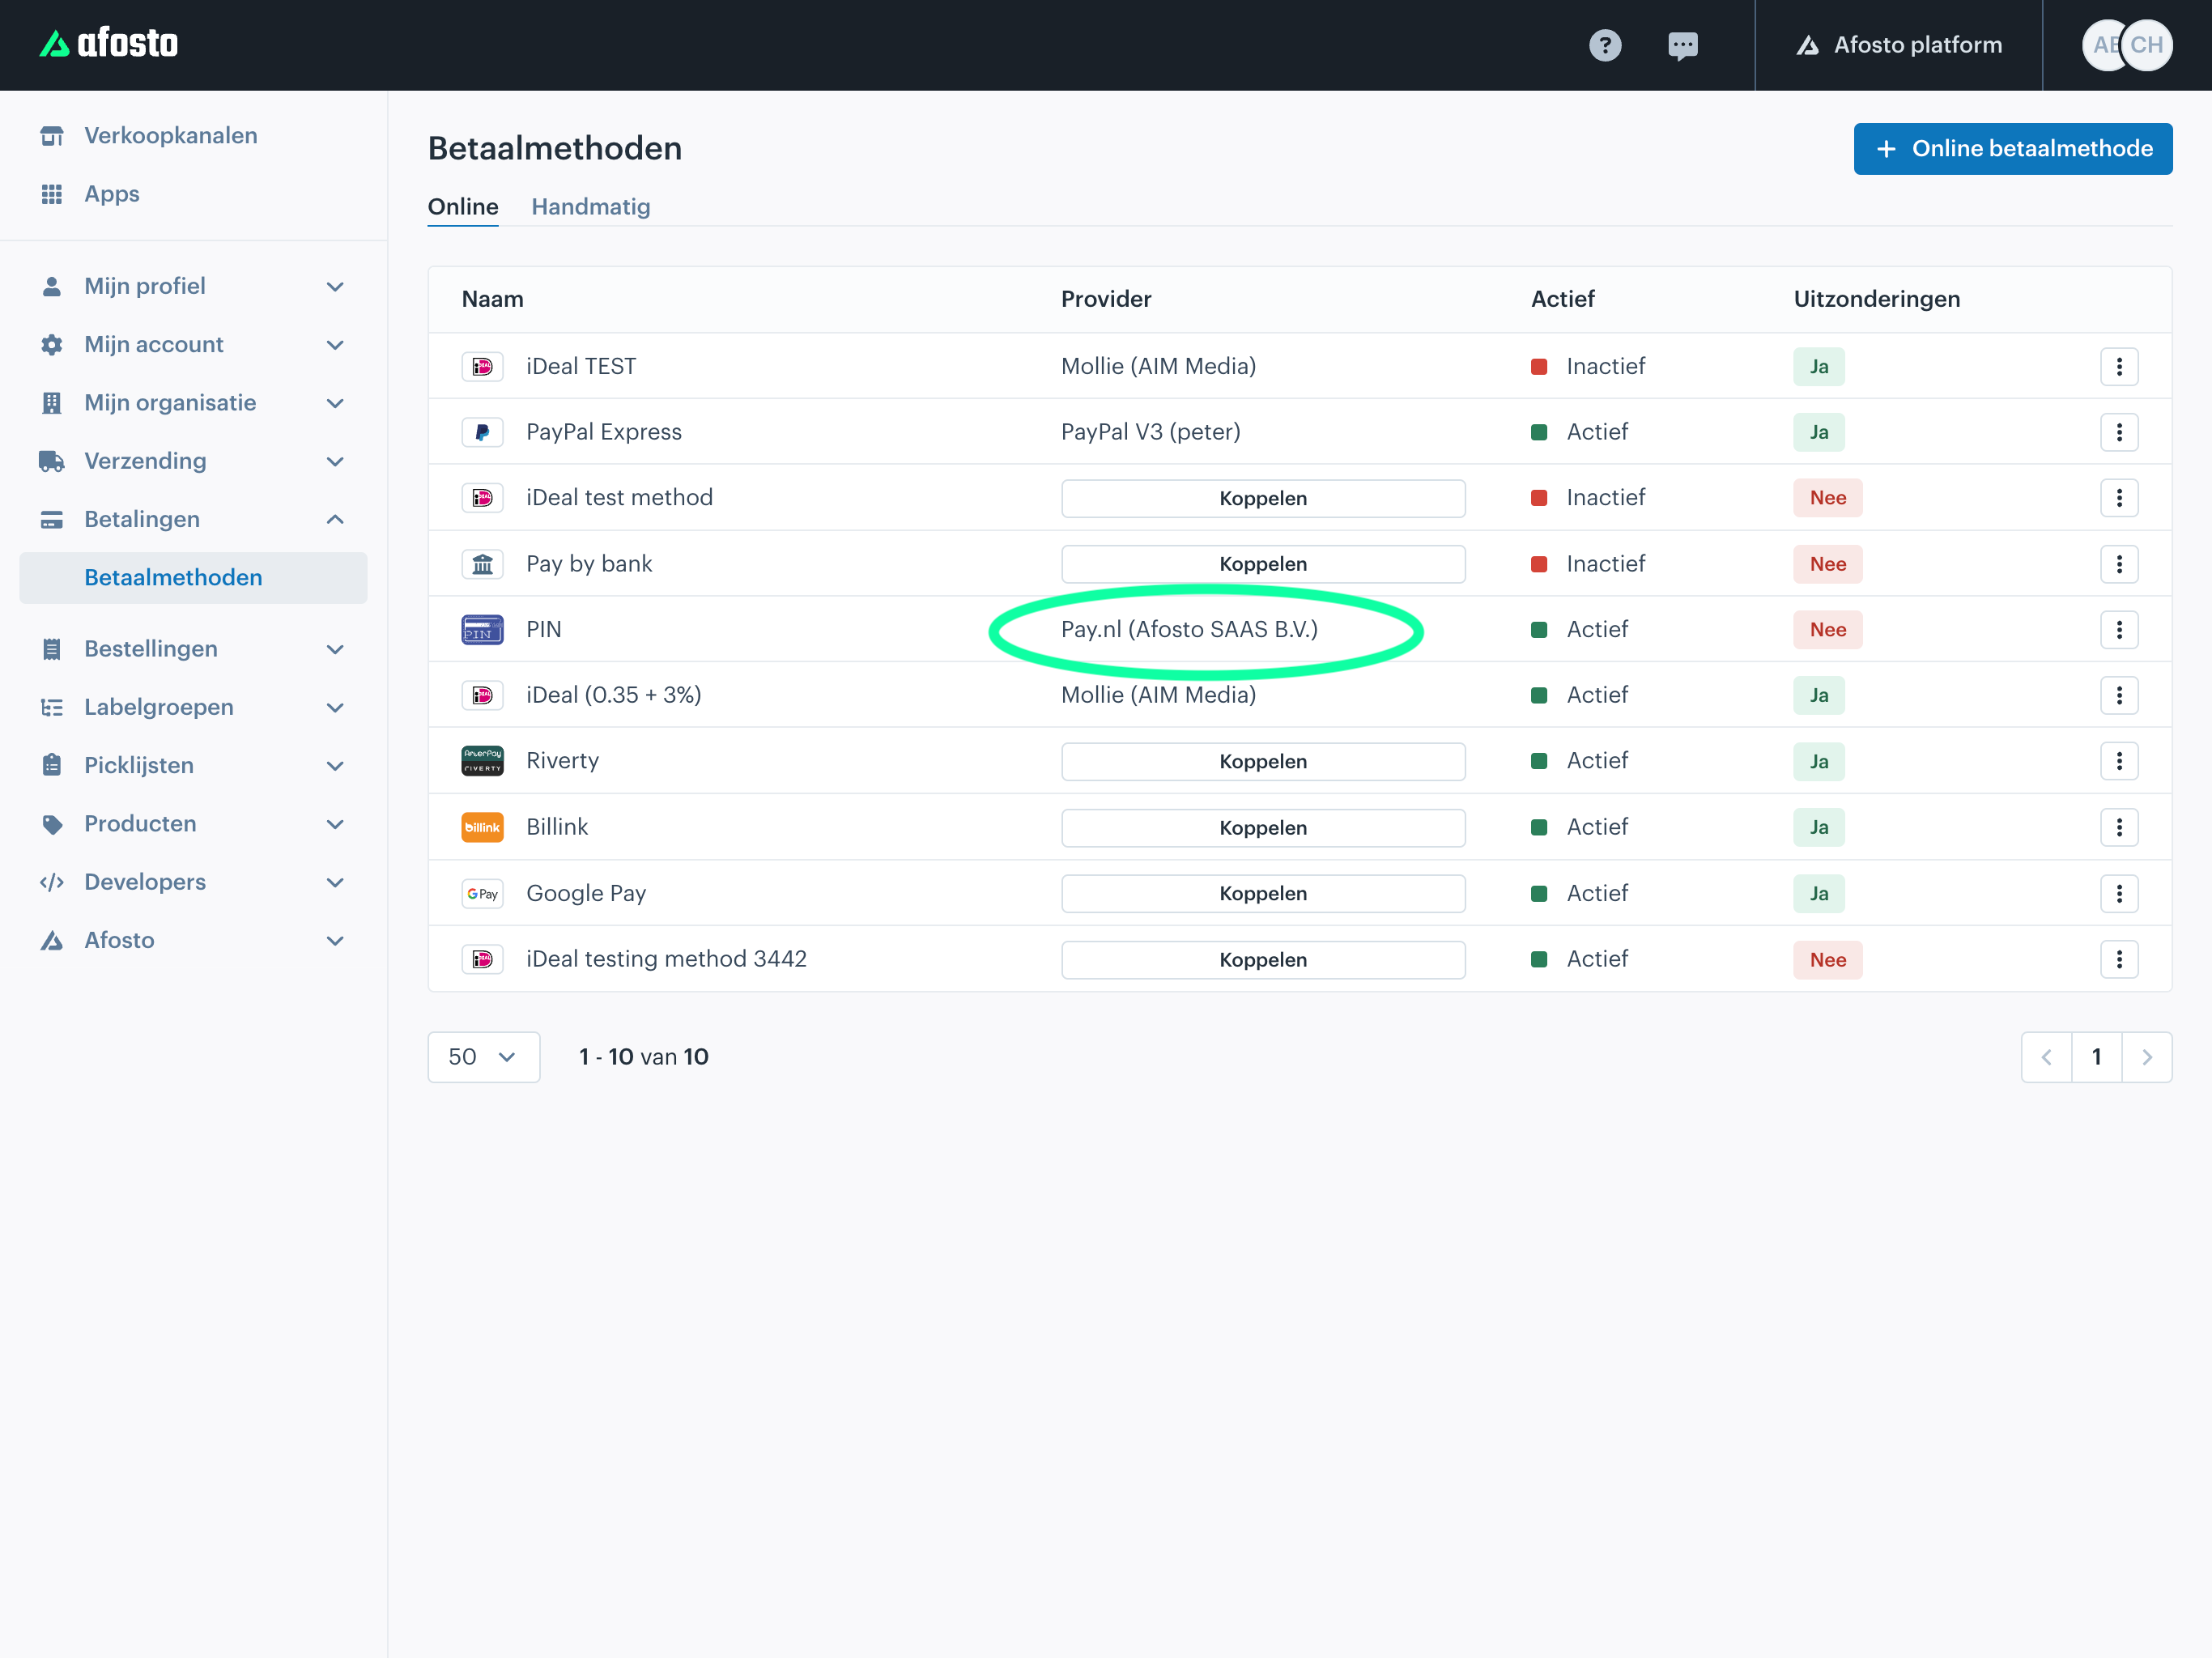The width and height of the screenshot is (2212, 1658).
Task: Go to next page arrow
Action: tap(2147, 1057)
